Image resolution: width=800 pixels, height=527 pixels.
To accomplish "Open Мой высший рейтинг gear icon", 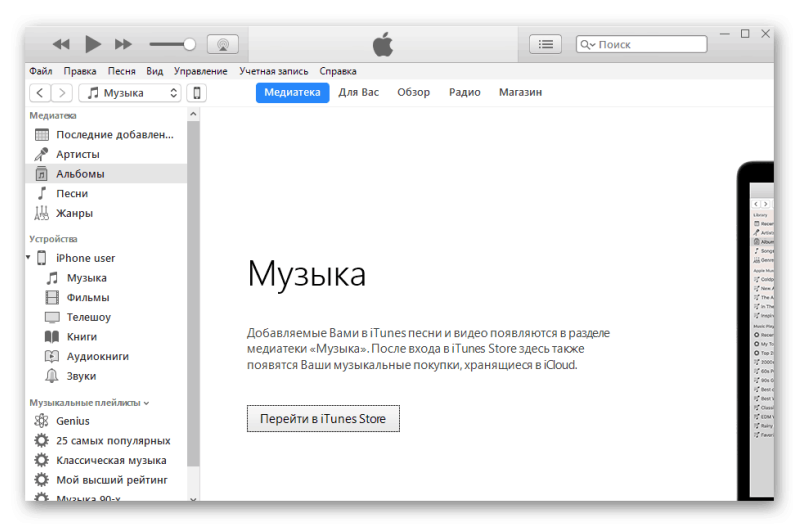I will [x=41, y=480].
